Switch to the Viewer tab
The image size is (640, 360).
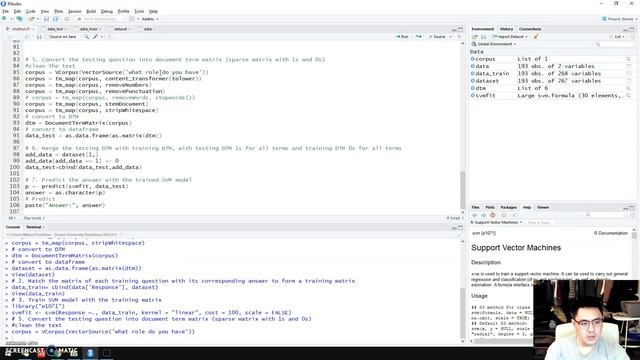click(x=543, y=207)
